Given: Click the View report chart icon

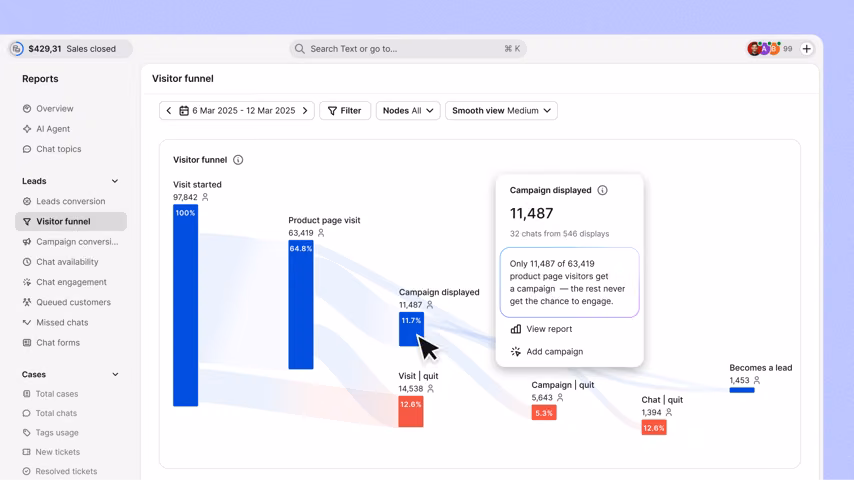Looking at the screenshot, I should (x=516, y=329).
